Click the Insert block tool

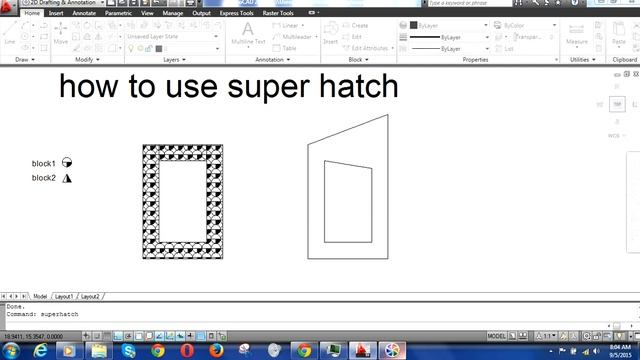(x=330, y=33)
